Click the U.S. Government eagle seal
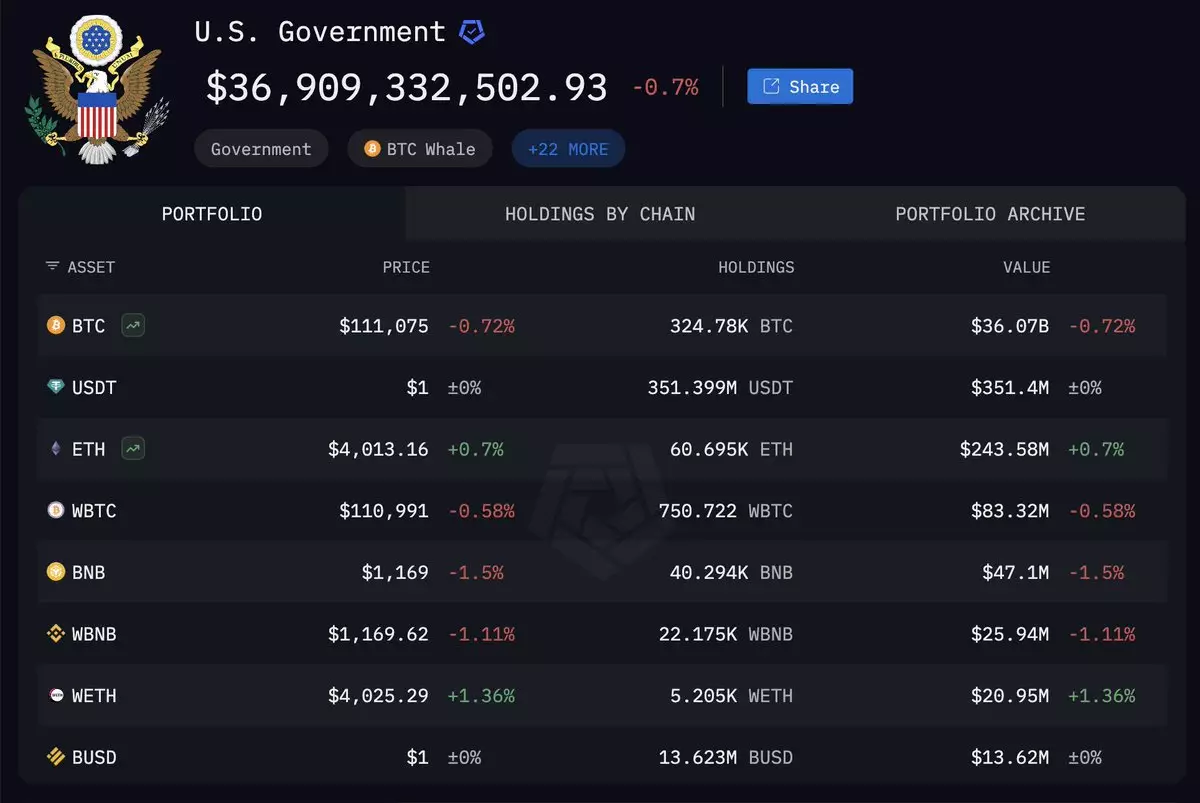 [x=96, y=88]
